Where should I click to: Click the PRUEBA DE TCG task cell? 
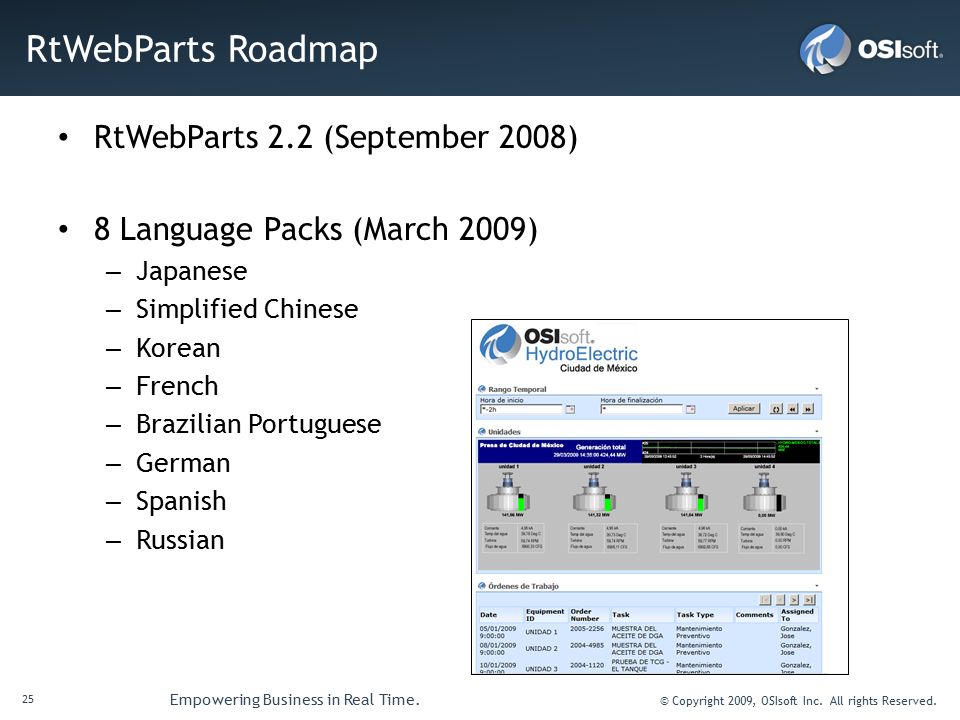coord(640,665)
